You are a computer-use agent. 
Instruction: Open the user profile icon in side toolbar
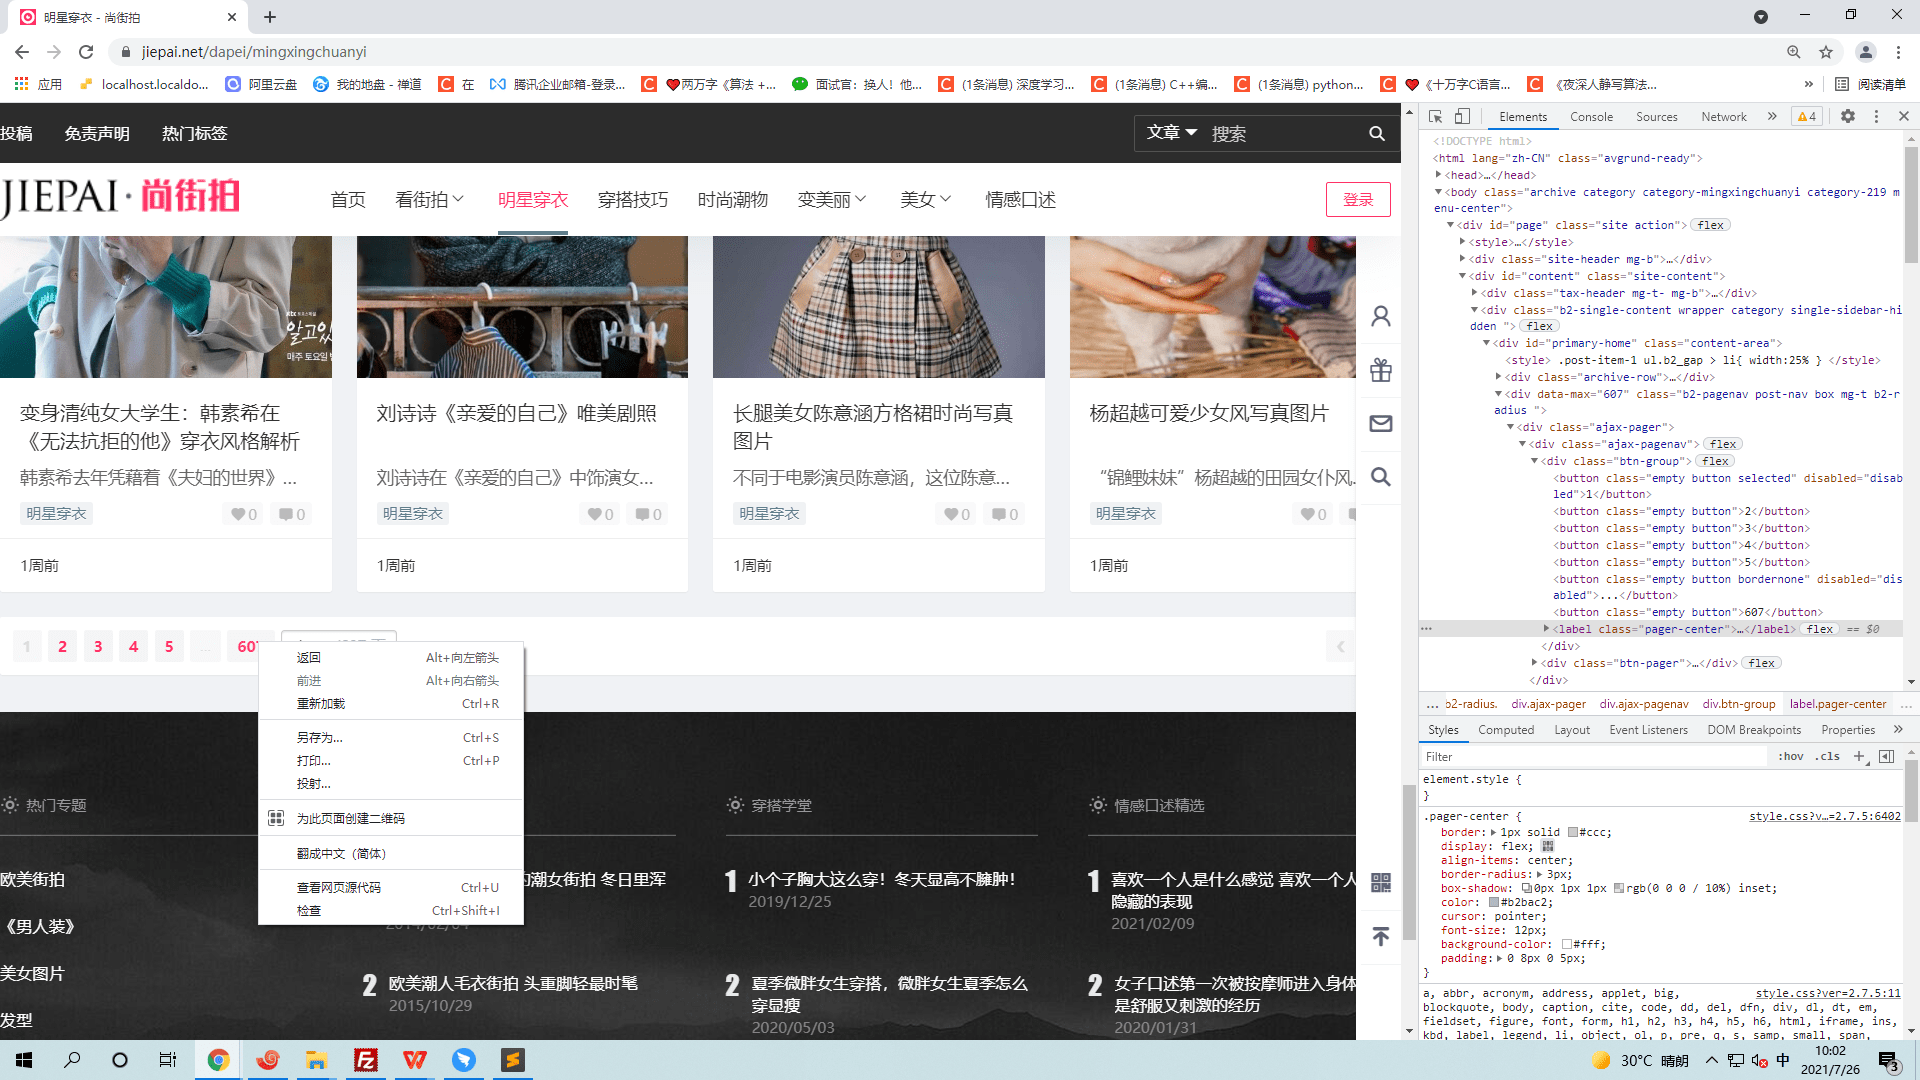coord(1381,317)
